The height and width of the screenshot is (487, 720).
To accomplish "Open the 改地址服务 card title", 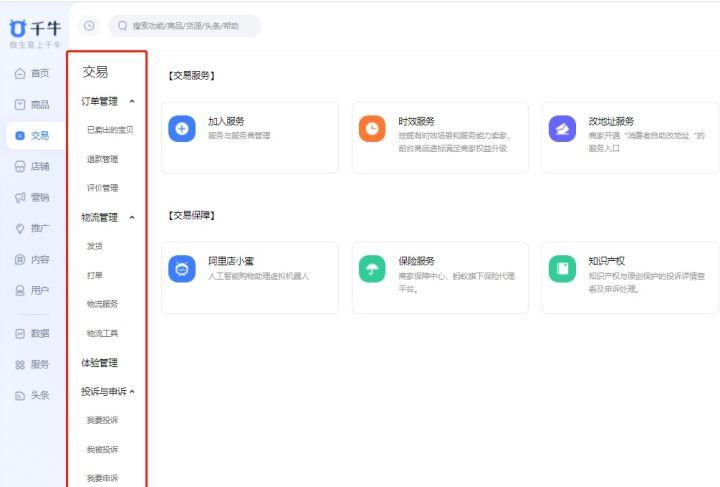I will coord(611,121).
